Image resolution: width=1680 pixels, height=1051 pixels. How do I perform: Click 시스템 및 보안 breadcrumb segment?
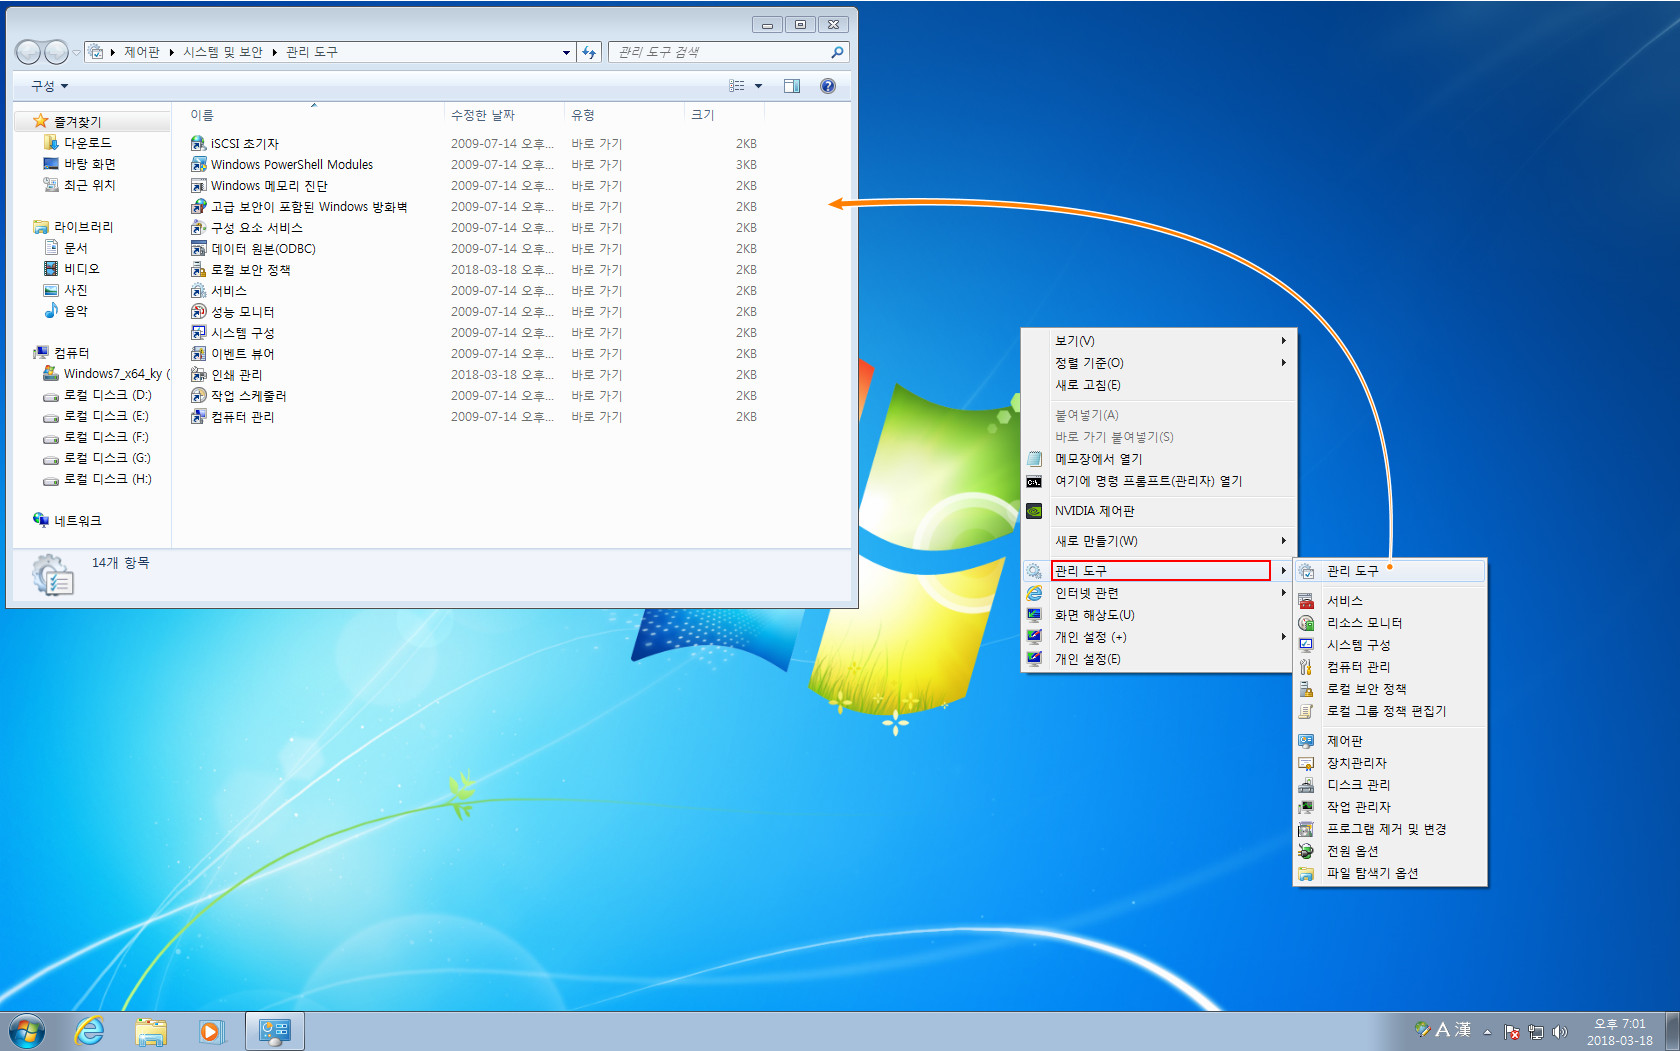(x=223, y=52)
